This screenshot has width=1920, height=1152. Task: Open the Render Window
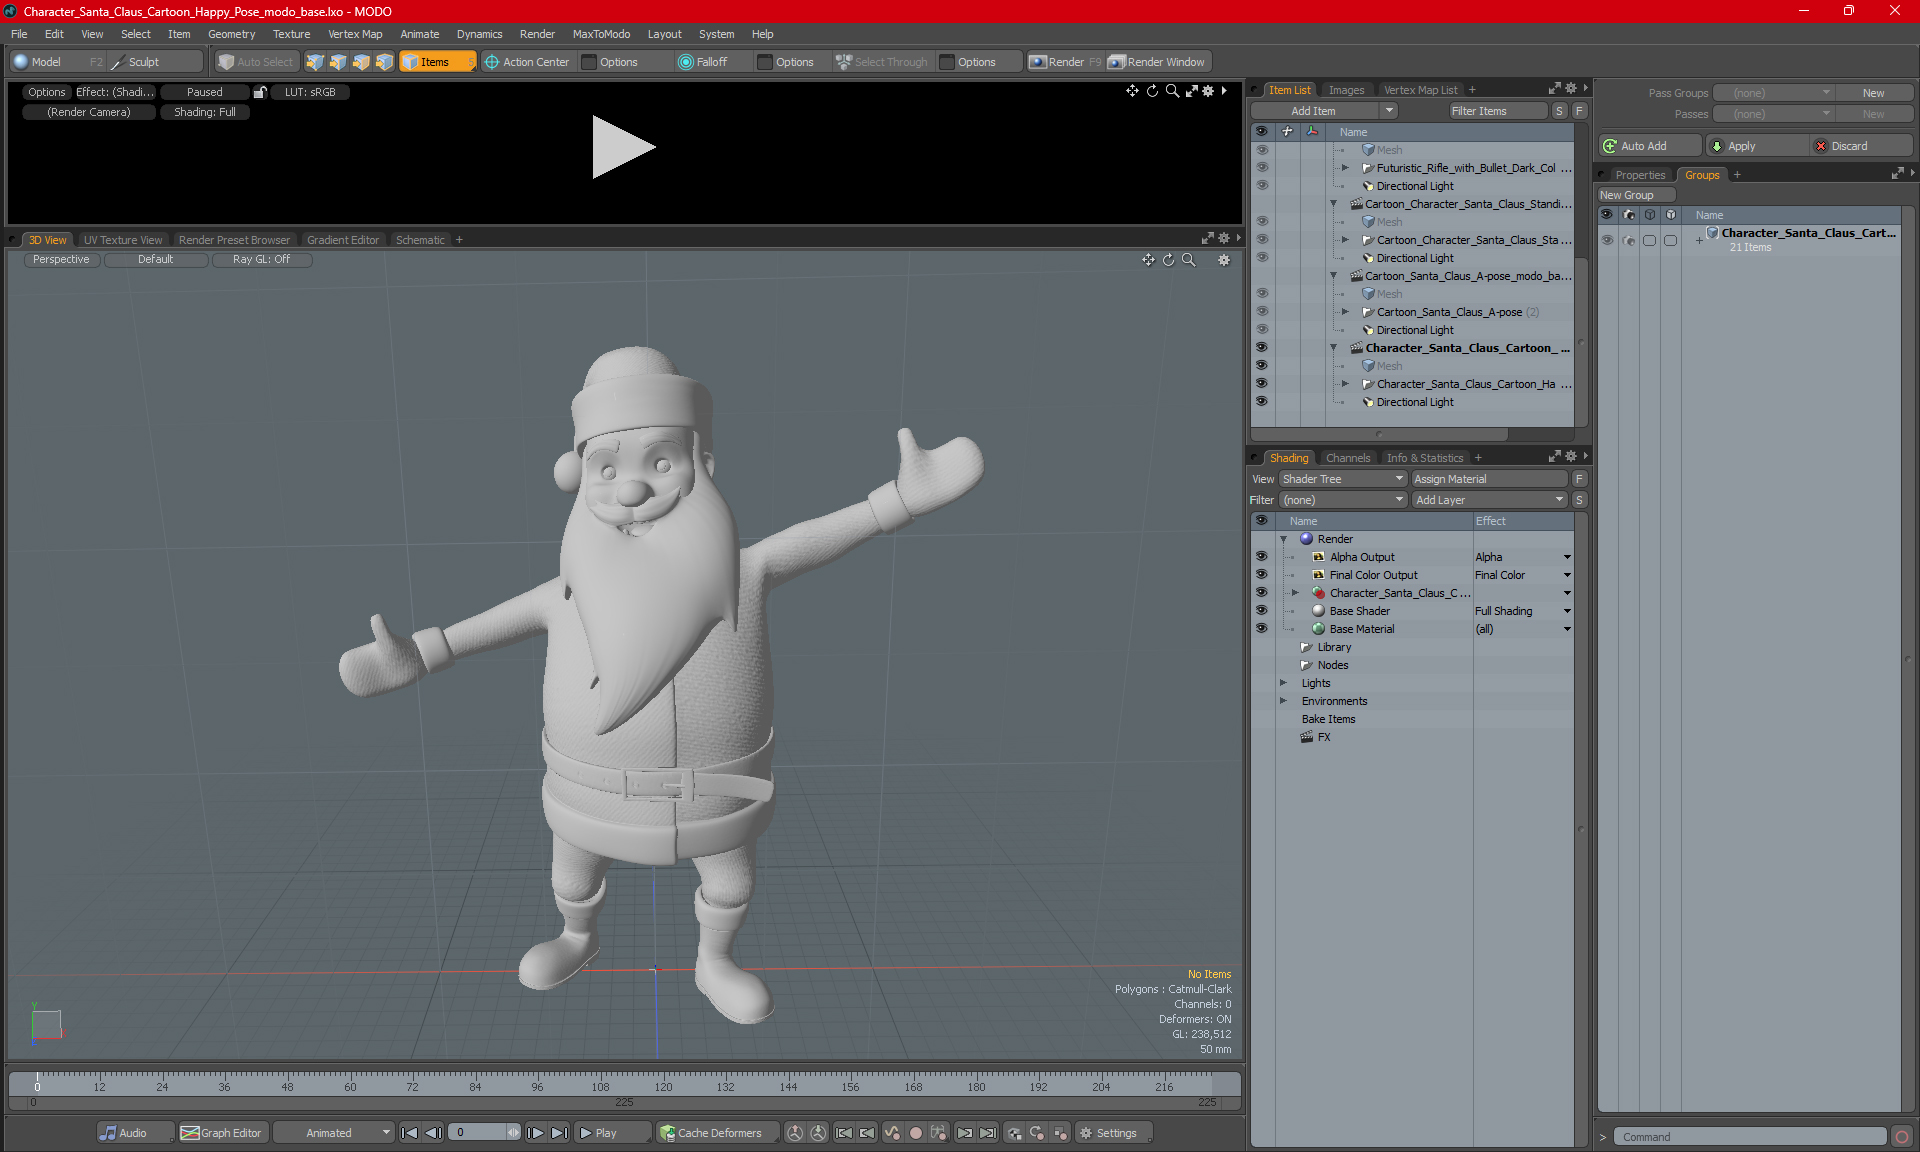1157,62
